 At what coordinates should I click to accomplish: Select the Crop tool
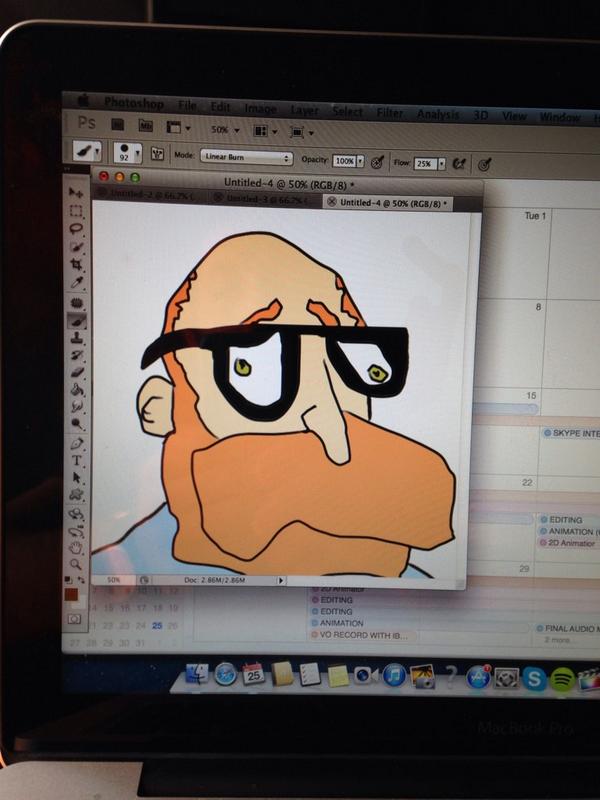pyautogui.click(x=77, y=264)
